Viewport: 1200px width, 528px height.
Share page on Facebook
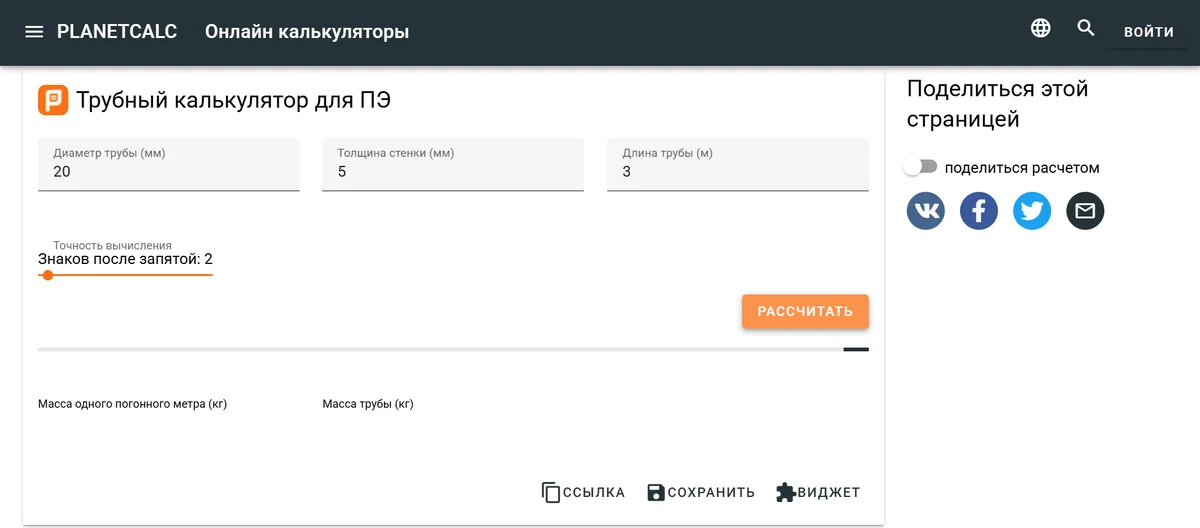(979, 211)
